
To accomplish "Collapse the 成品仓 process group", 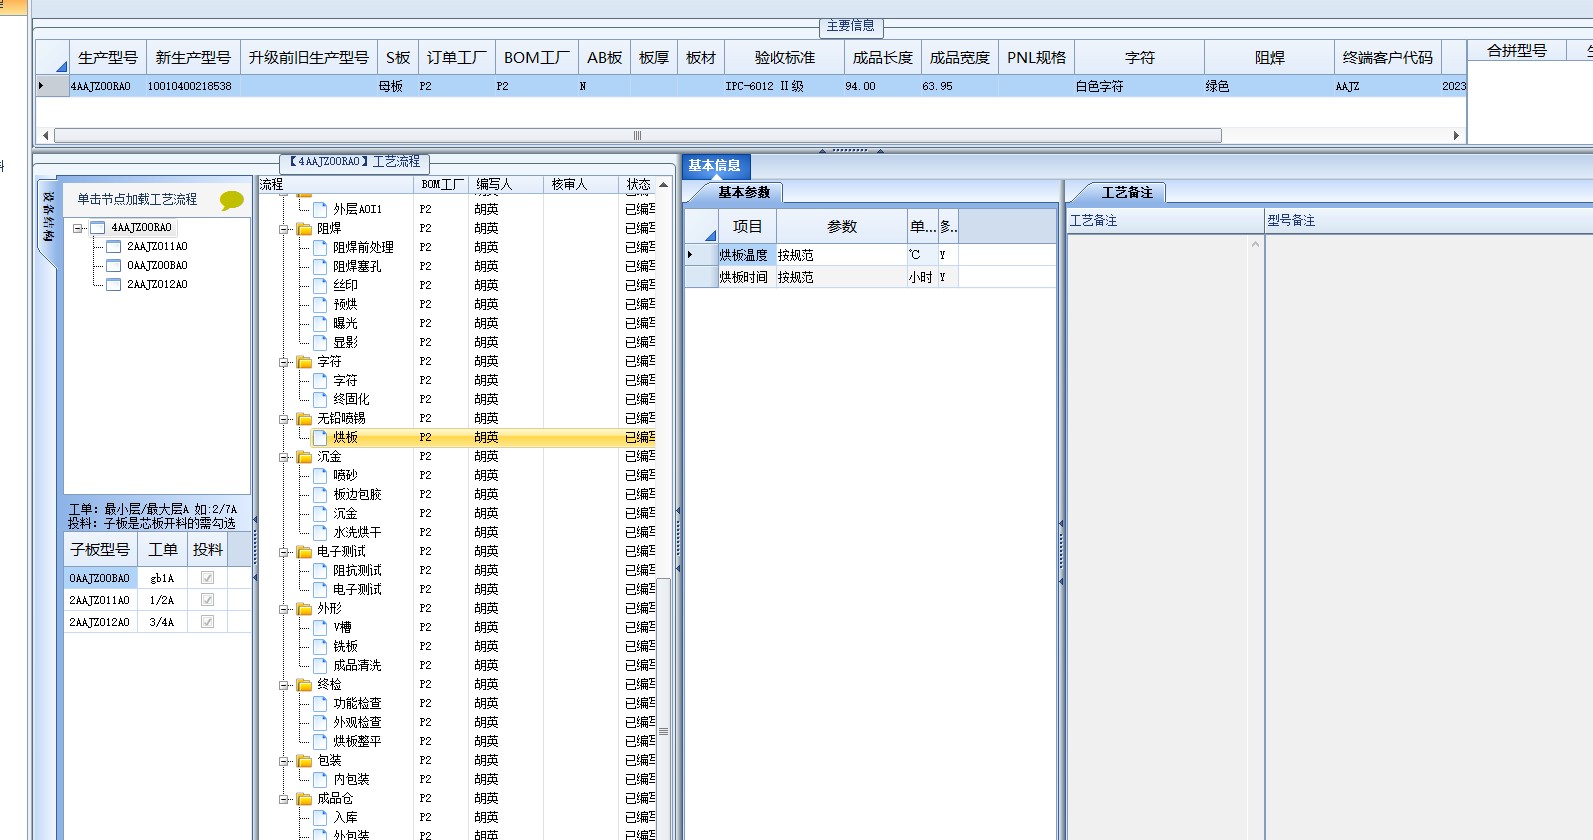I will [x=284, y=799].
